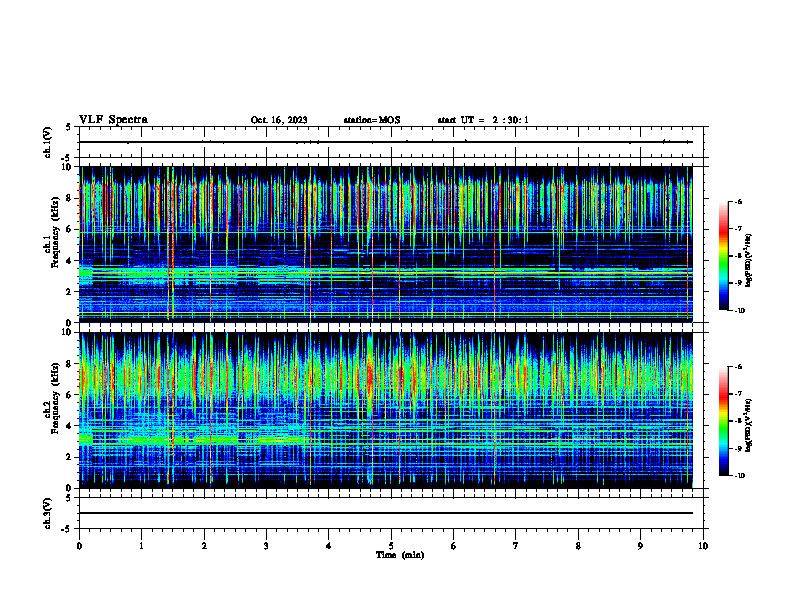Click time axis tick label "6"
This screenshot has height=612, width=792.
pos(454,546)
